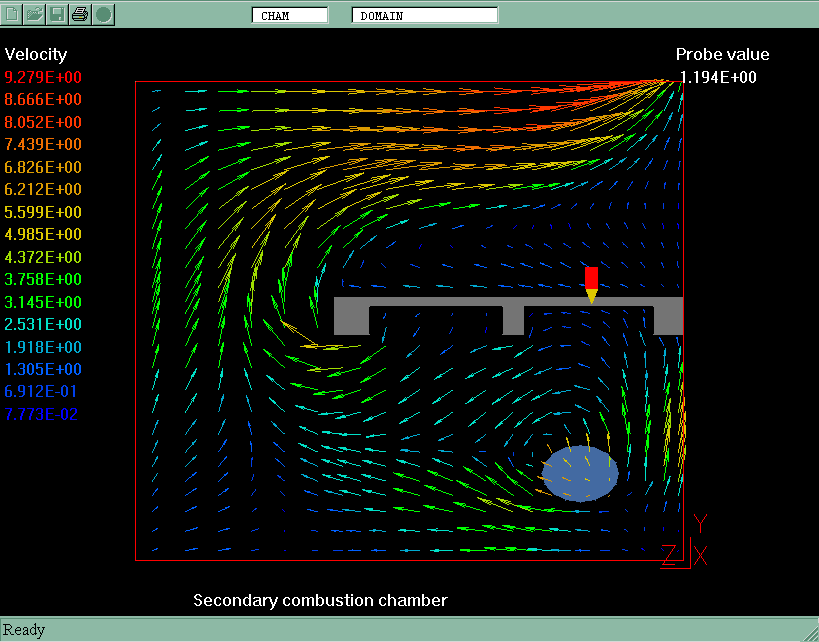This screenshot has width=819, height=642.
Task: Pick the 6.212E+00 orange legend entry
Action: pyautogui.click(x=43, y=189)
